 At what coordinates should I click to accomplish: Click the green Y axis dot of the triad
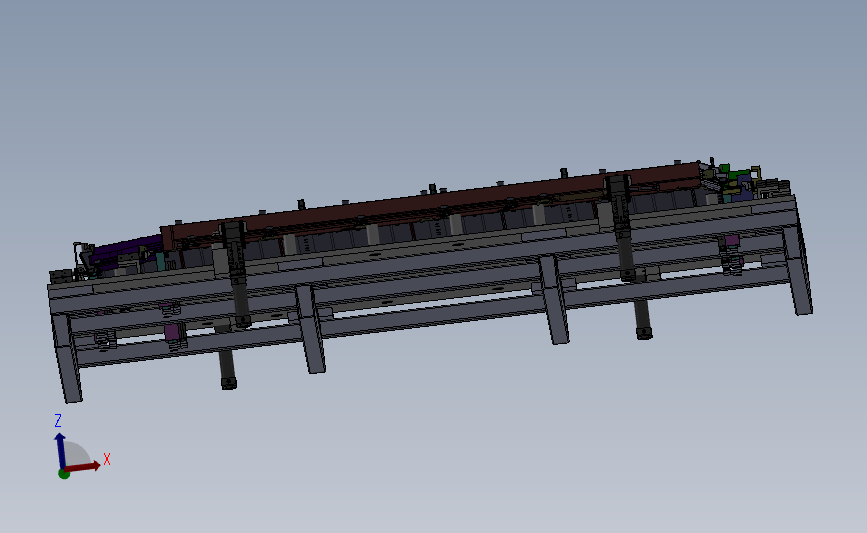click(x=64, y=473)
